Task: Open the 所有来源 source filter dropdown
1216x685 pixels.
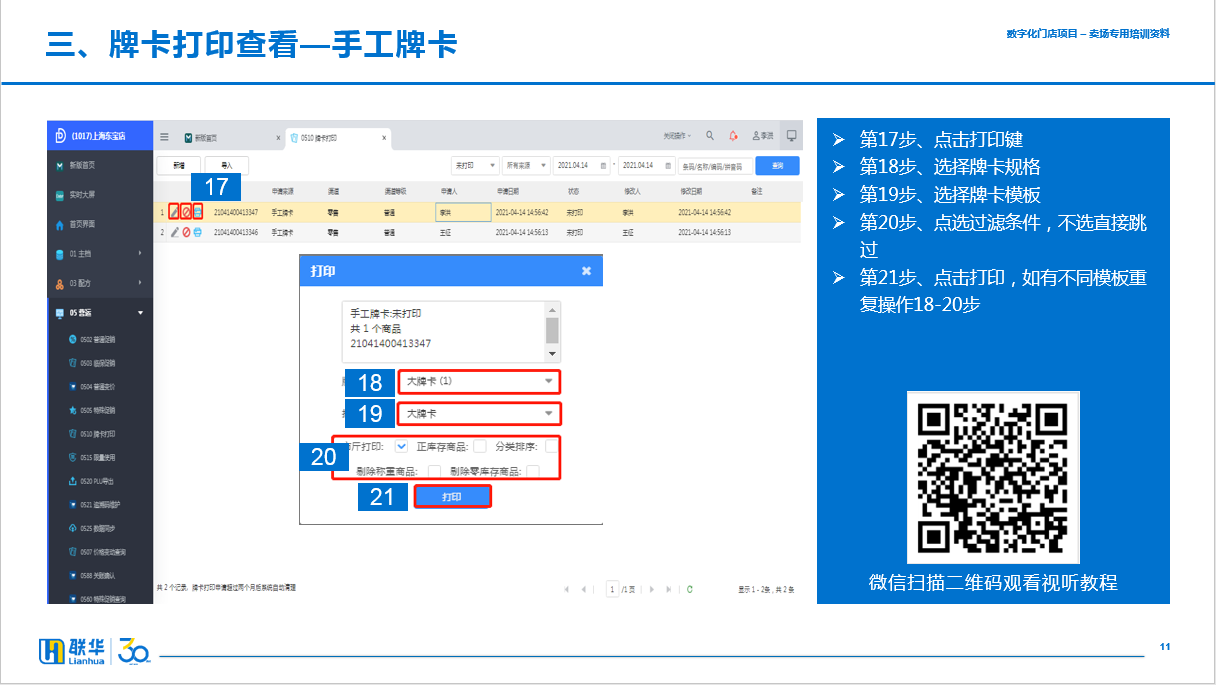Action: [527, 165]
